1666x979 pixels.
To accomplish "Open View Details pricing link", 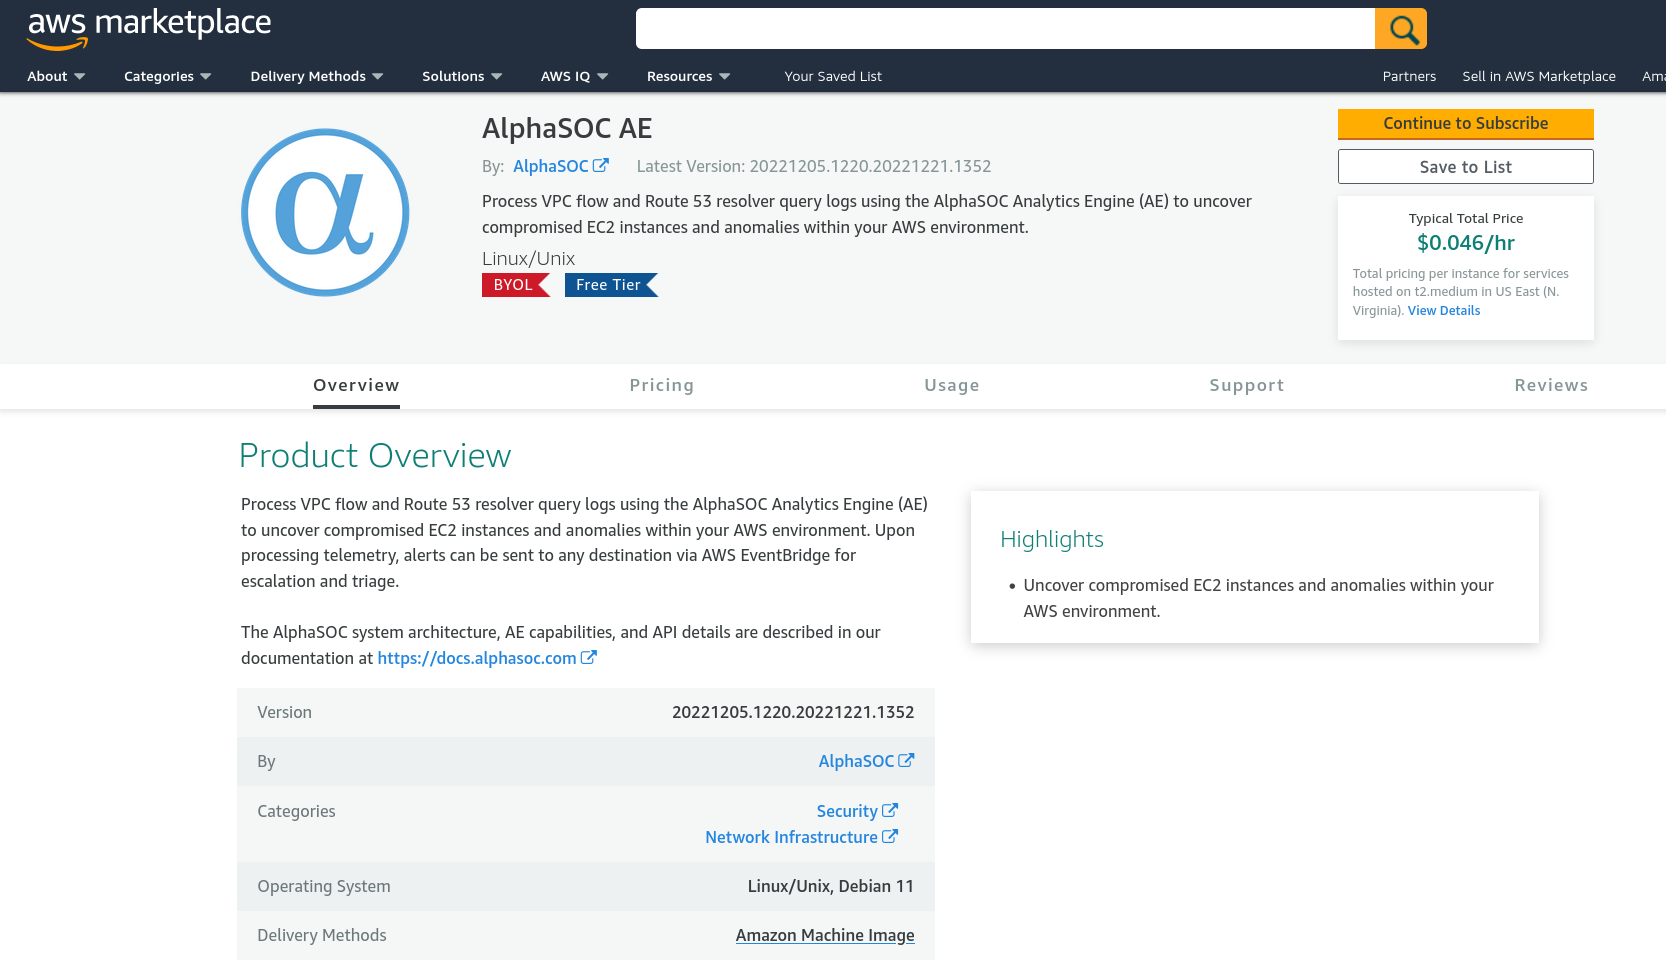I will coord(1444,311).
